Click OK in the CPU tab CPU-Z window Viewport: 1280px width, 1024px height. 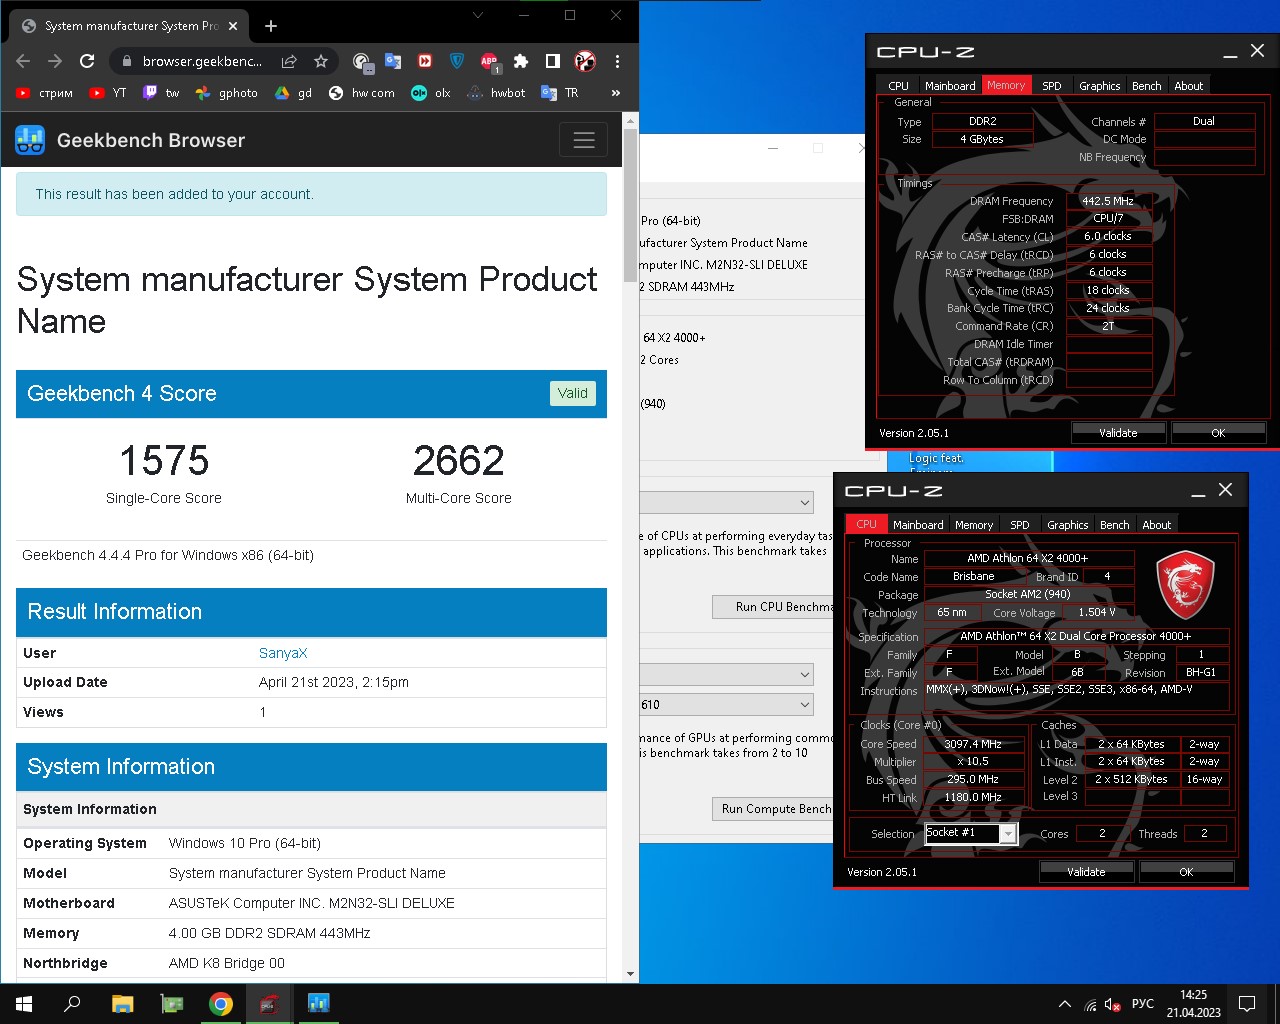click(1186, 872)
